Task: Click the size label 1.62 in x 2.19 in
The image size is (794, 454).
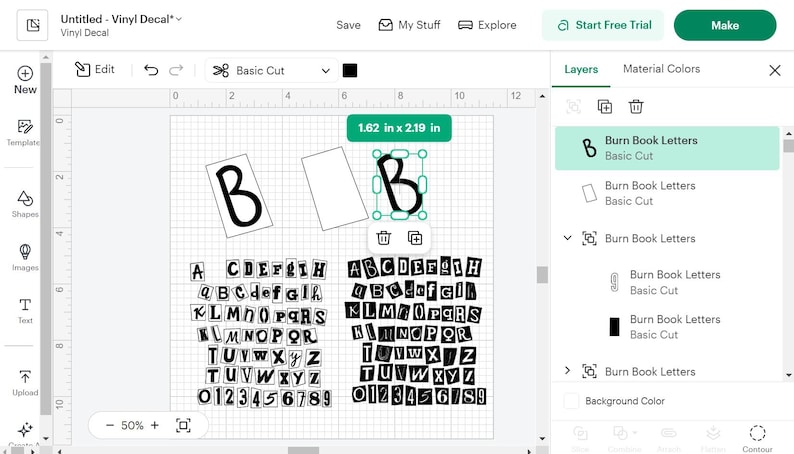Action: (399, 128)
